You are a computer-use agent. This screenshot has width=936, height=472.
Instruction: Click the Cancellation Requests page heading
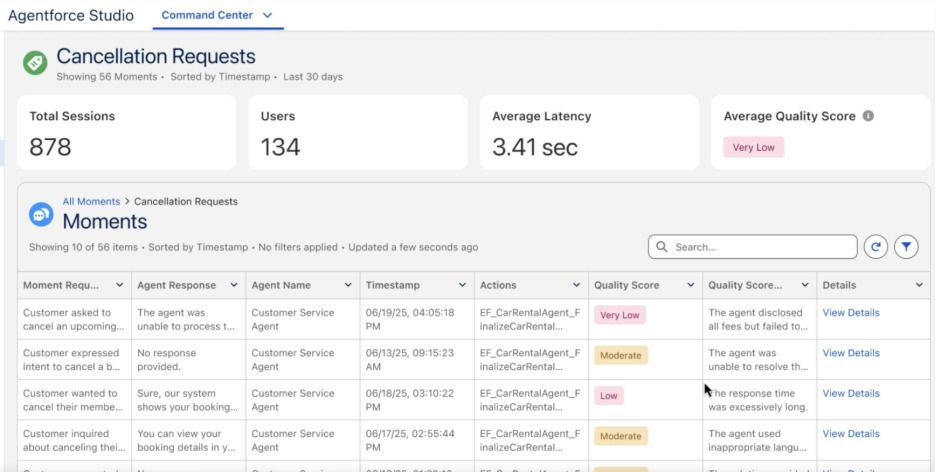[x=156, y=57]
